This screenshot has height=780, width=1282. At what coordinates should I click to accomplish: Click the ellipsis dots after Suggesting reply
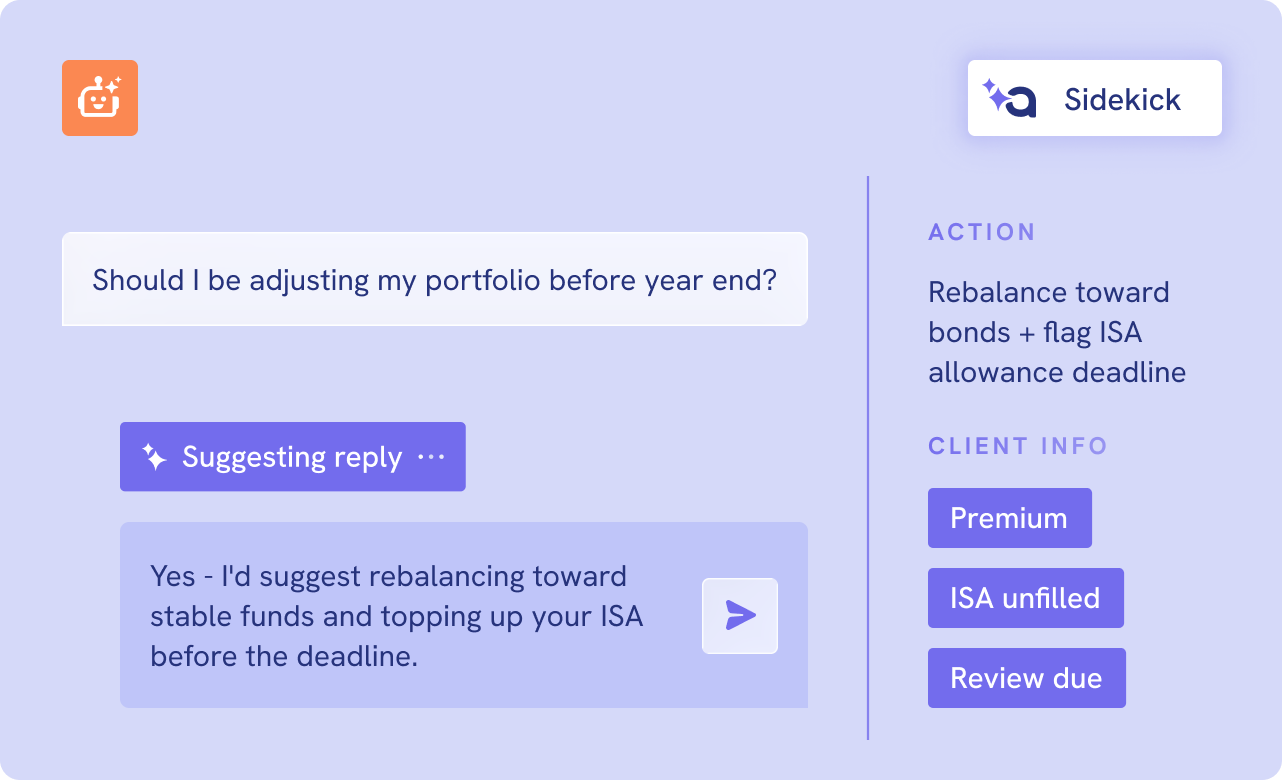431,458
